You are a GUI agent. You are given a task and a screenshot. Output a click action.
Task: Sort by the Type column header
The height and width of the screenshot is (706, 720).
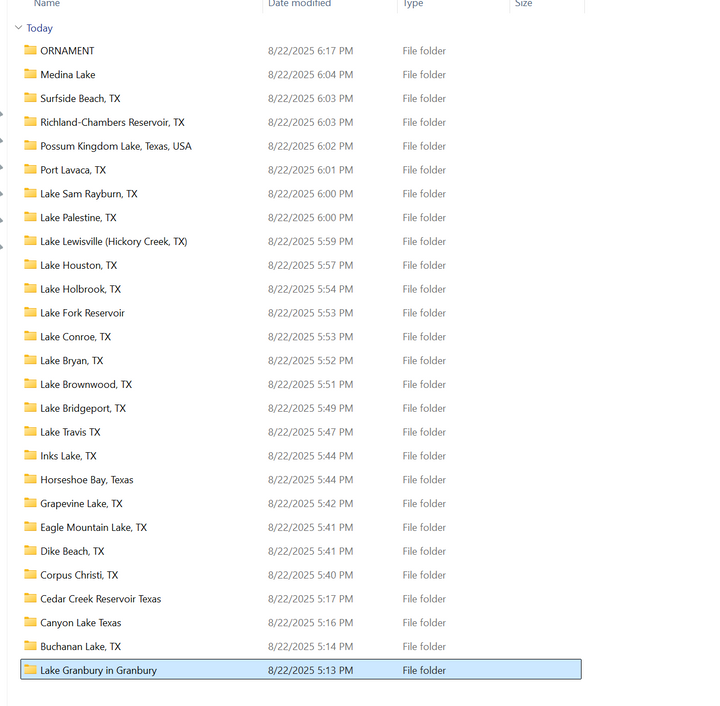tap(413, 4)
